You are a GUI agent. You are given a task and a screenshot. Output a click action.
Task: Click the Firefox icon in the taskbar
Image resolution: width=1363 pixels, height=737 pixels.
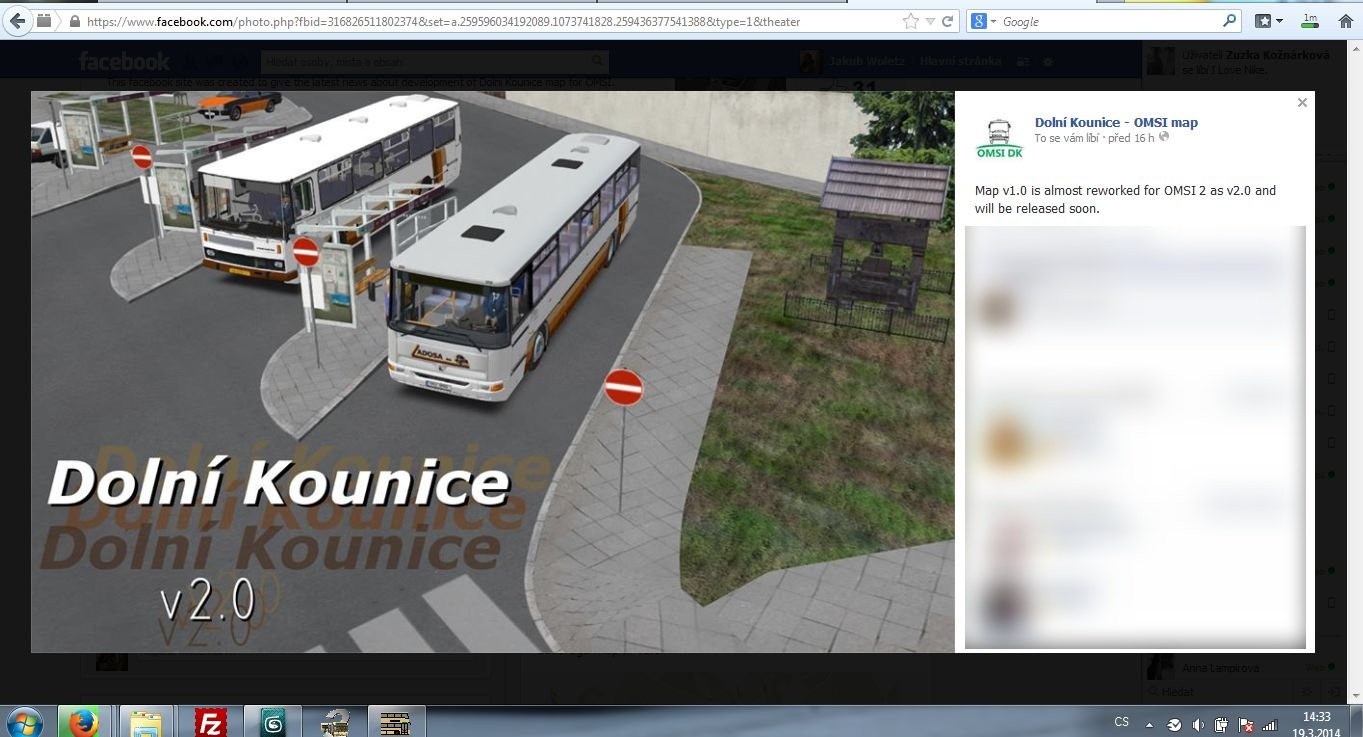pos(84,721)
